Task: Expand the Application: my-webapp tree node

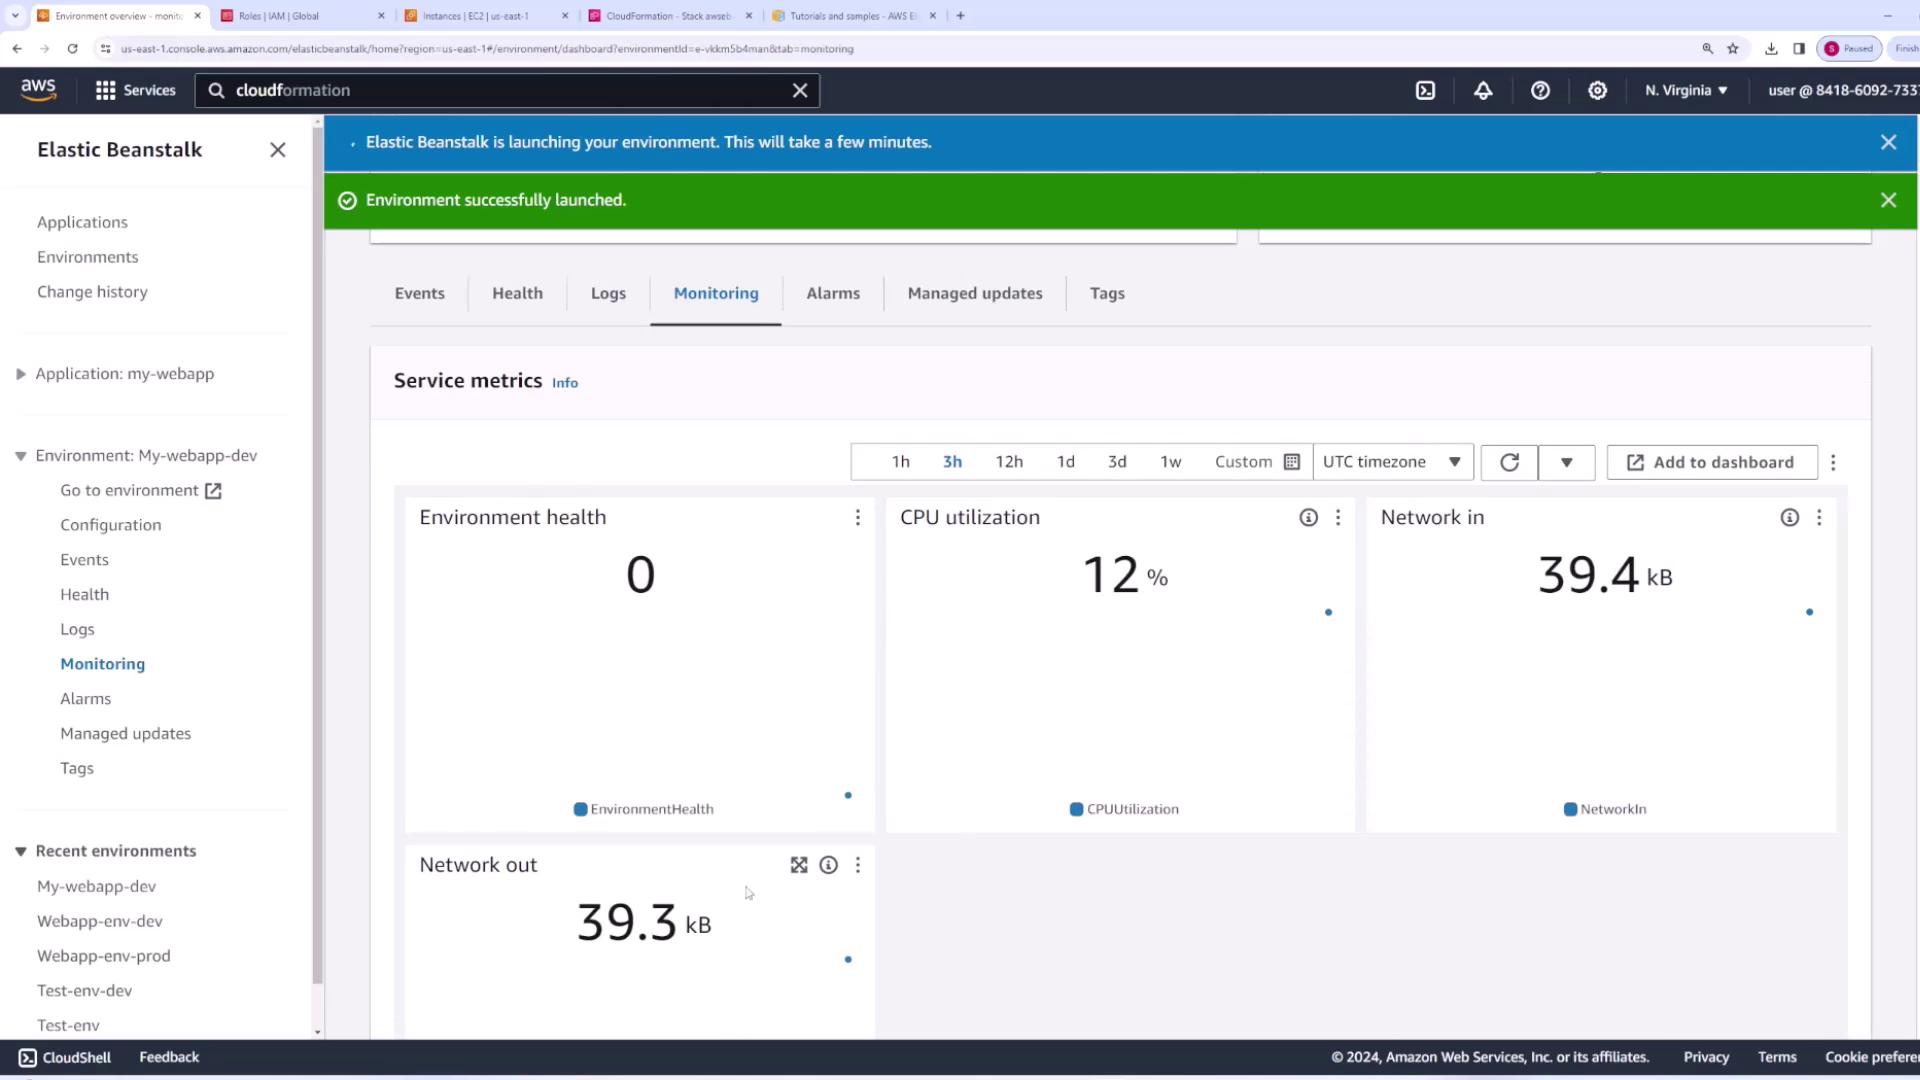Action: point(21,374)
